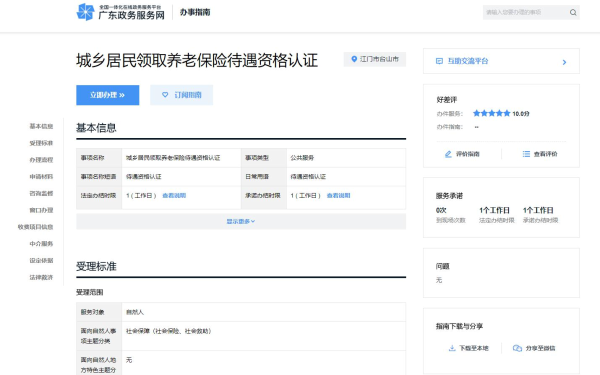The width and height of the screenshot is (600, 375).
Task: Click the 服务承诺 card heading
Action: point(449,196)
